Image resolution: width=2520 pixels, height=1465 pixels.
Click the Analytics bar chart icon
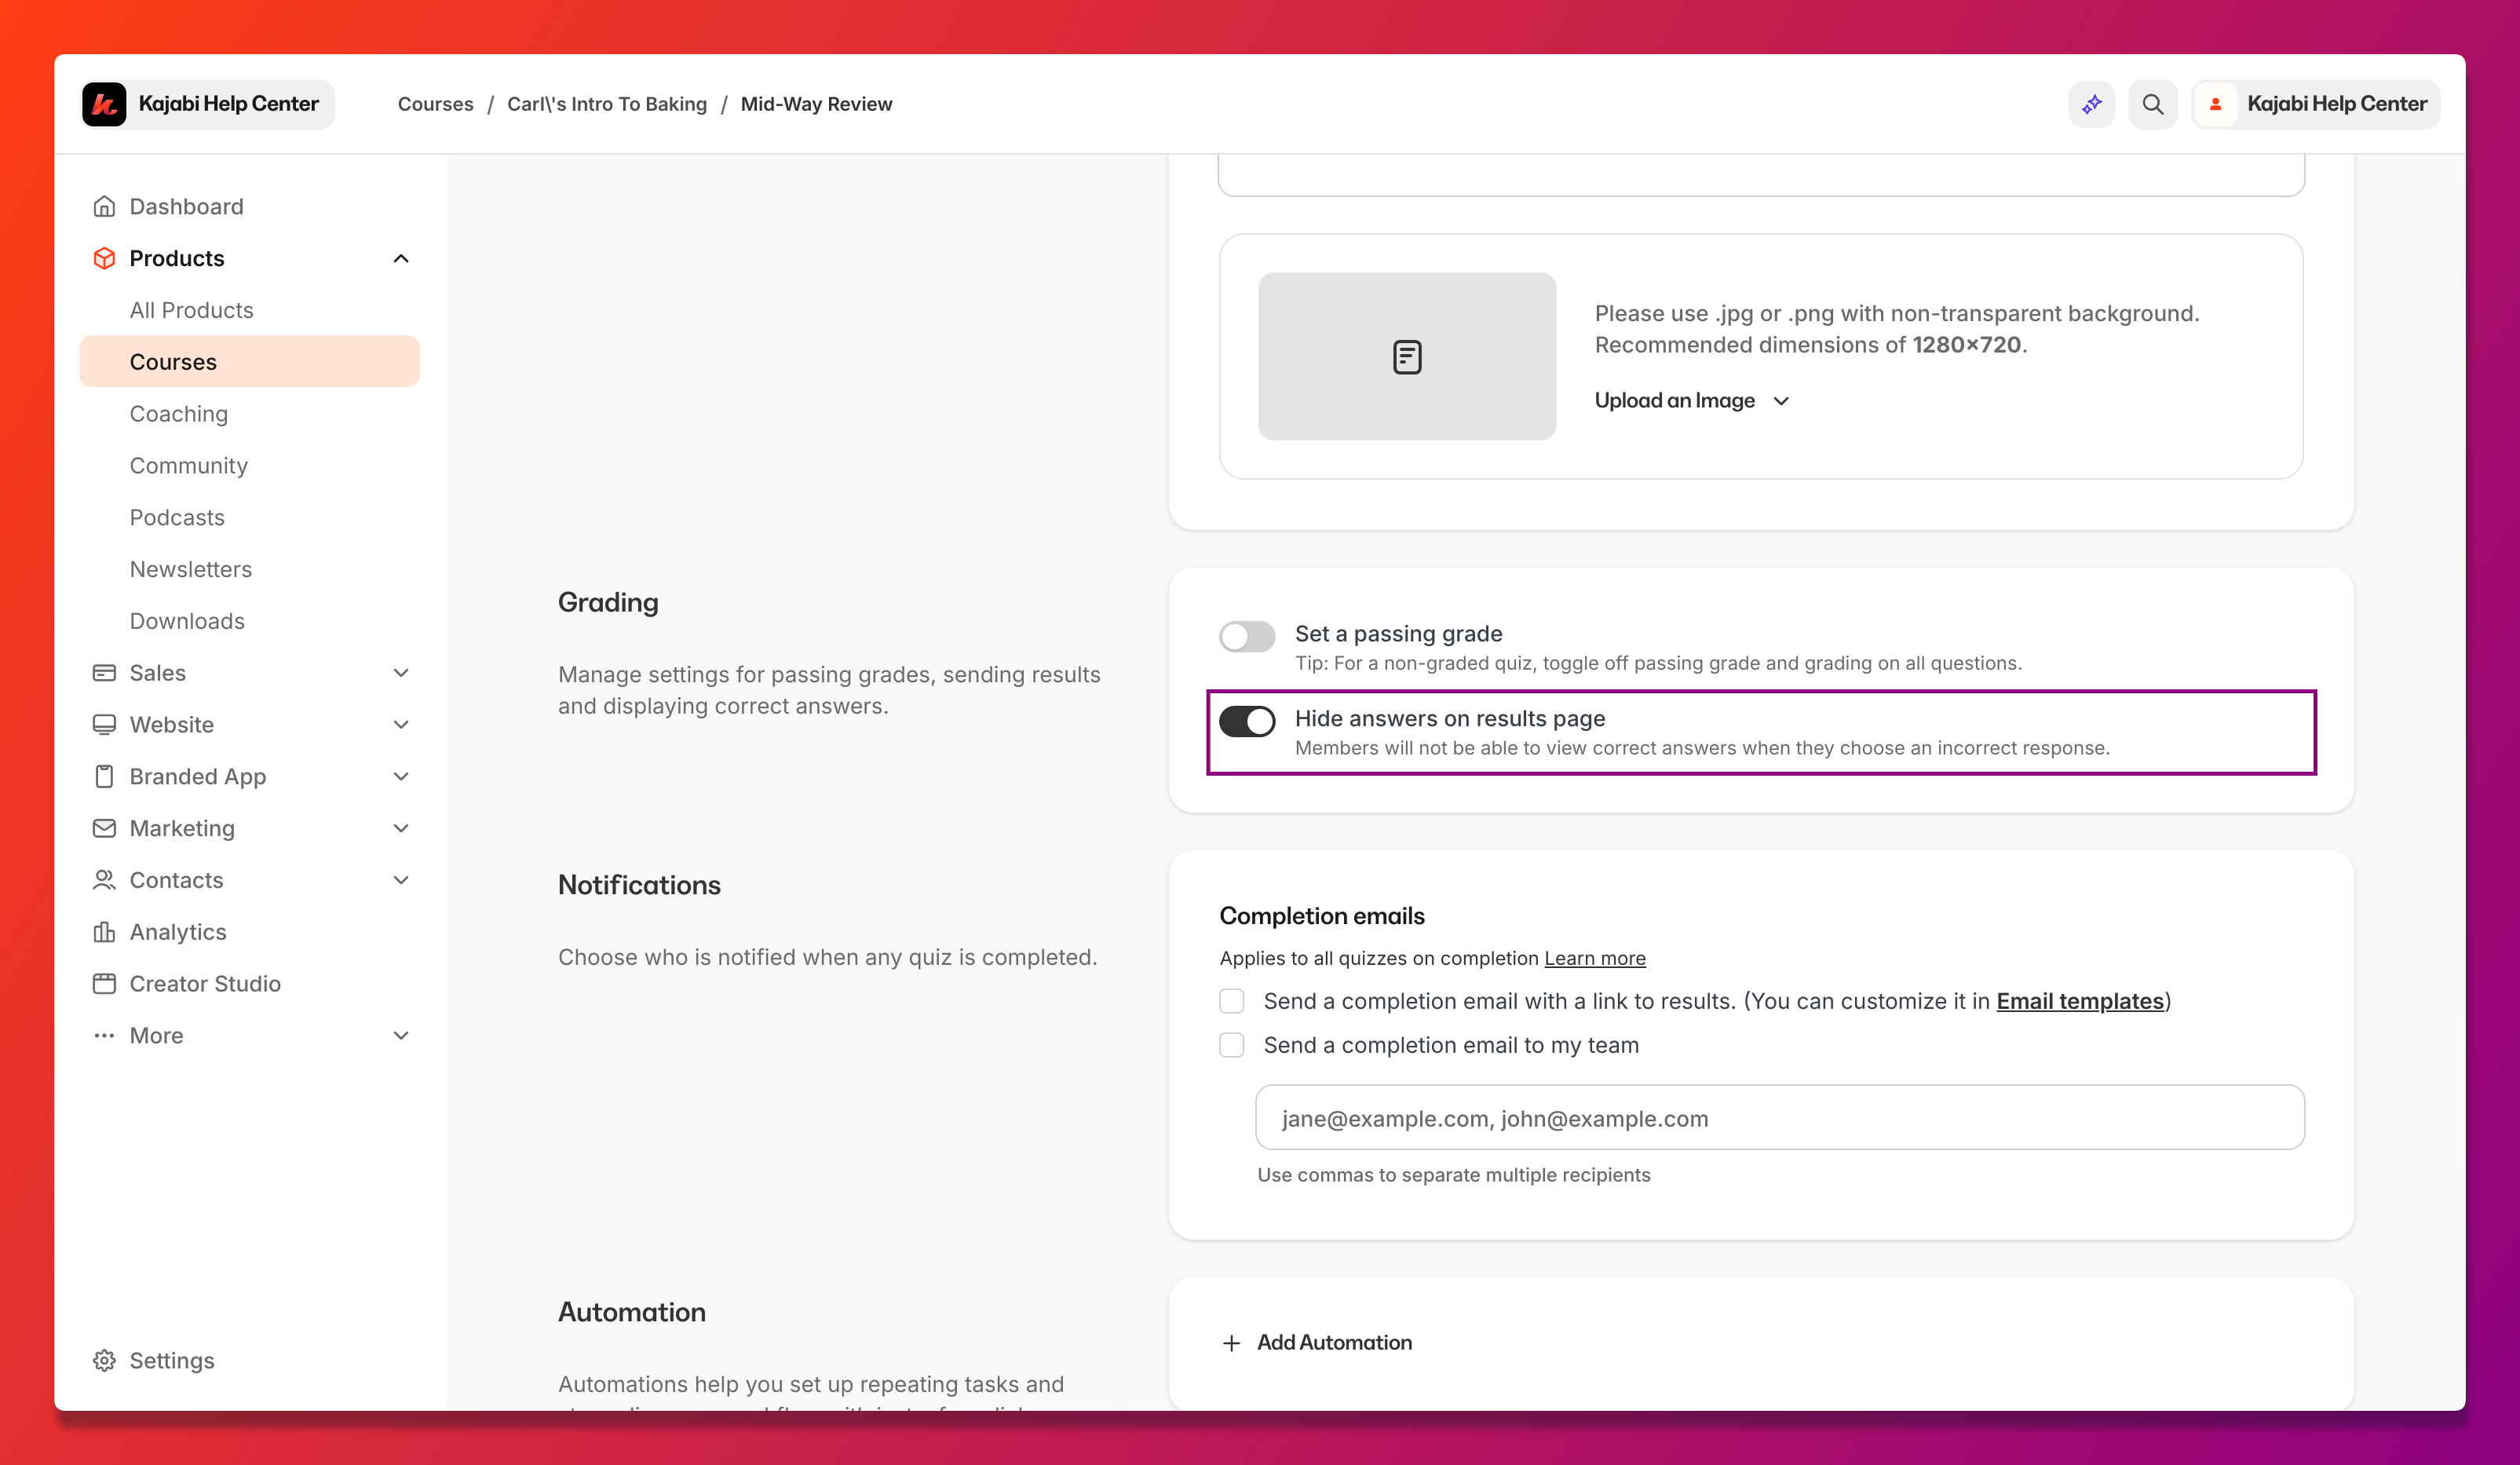[x=104, y=932]
